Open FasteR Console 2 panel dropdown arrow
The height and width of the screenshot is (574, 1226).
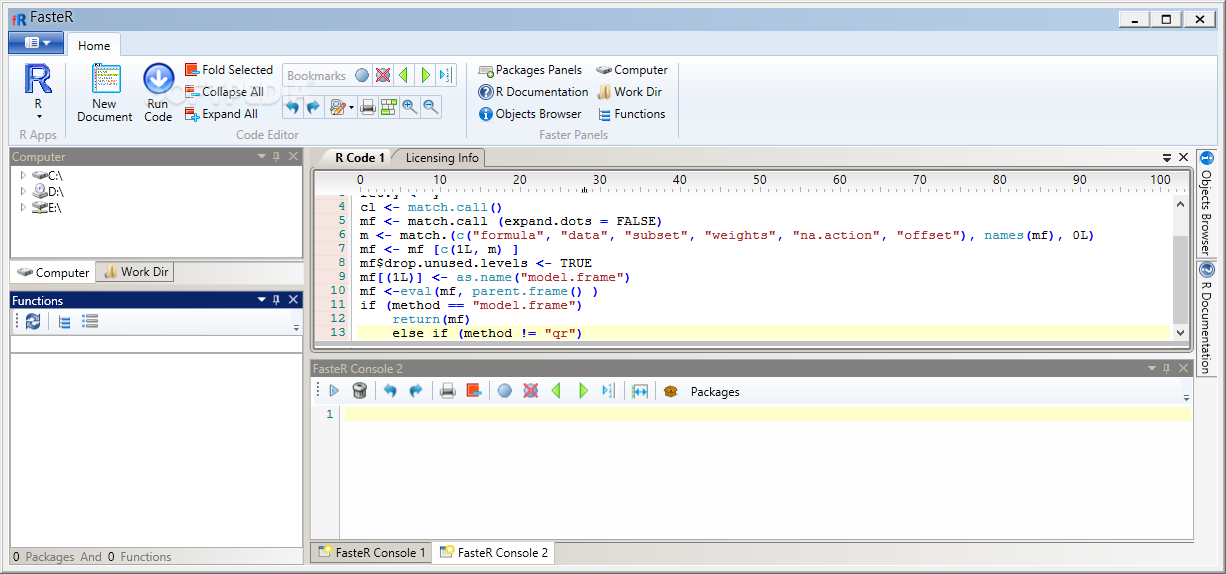(x=1152, y=369)
